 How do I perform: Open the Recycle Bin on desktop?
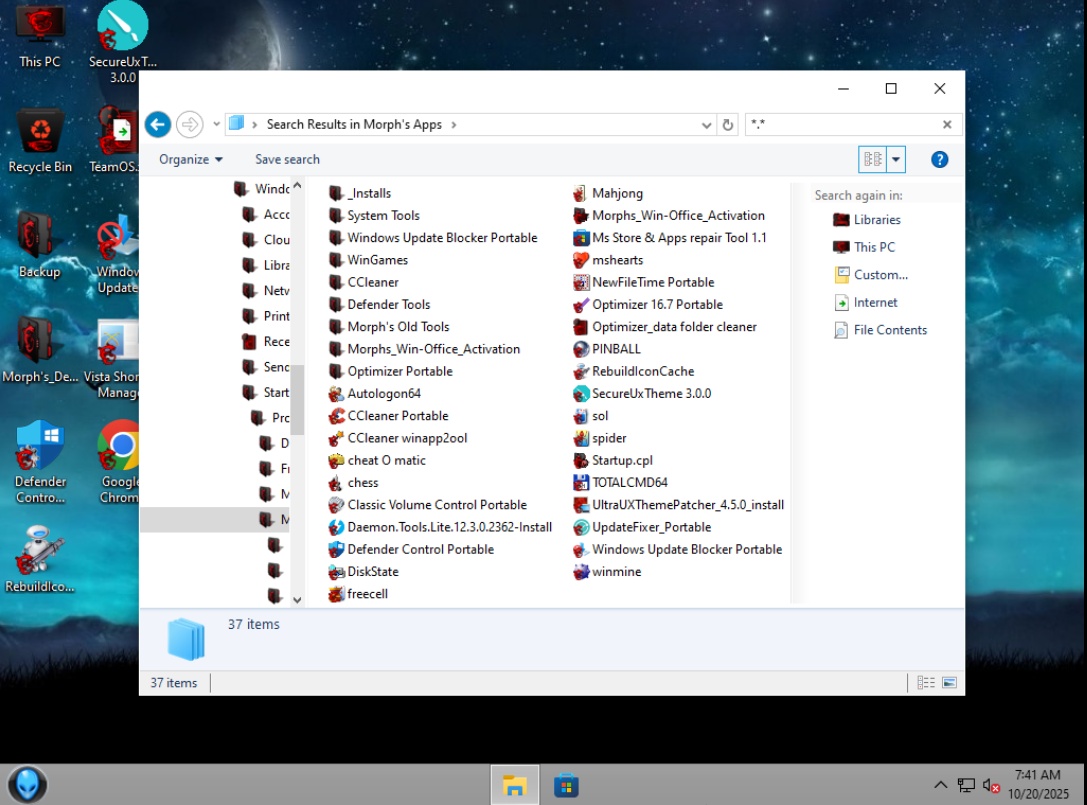(40, 140)
